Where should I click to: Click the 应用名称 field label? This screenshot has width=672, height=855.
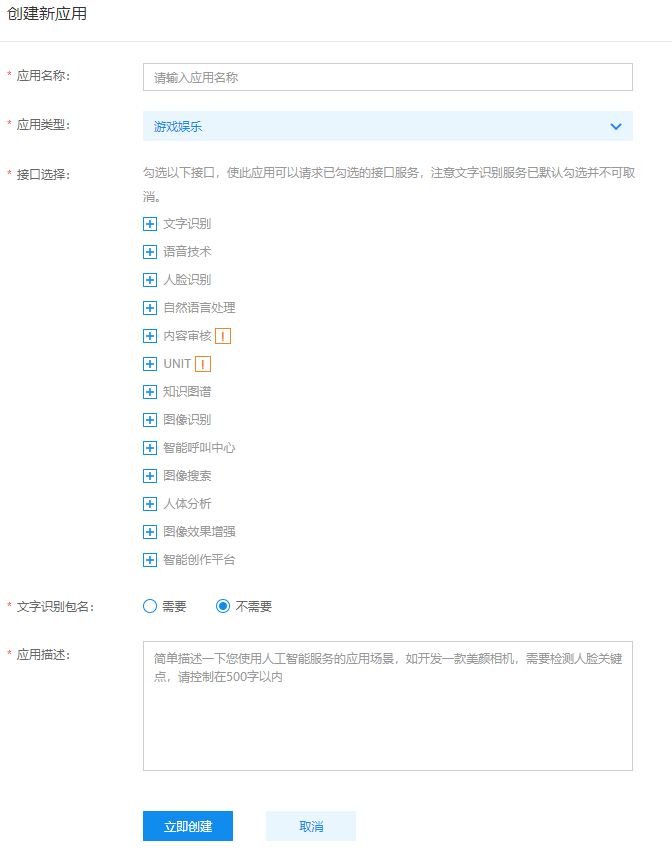point(43,76)
